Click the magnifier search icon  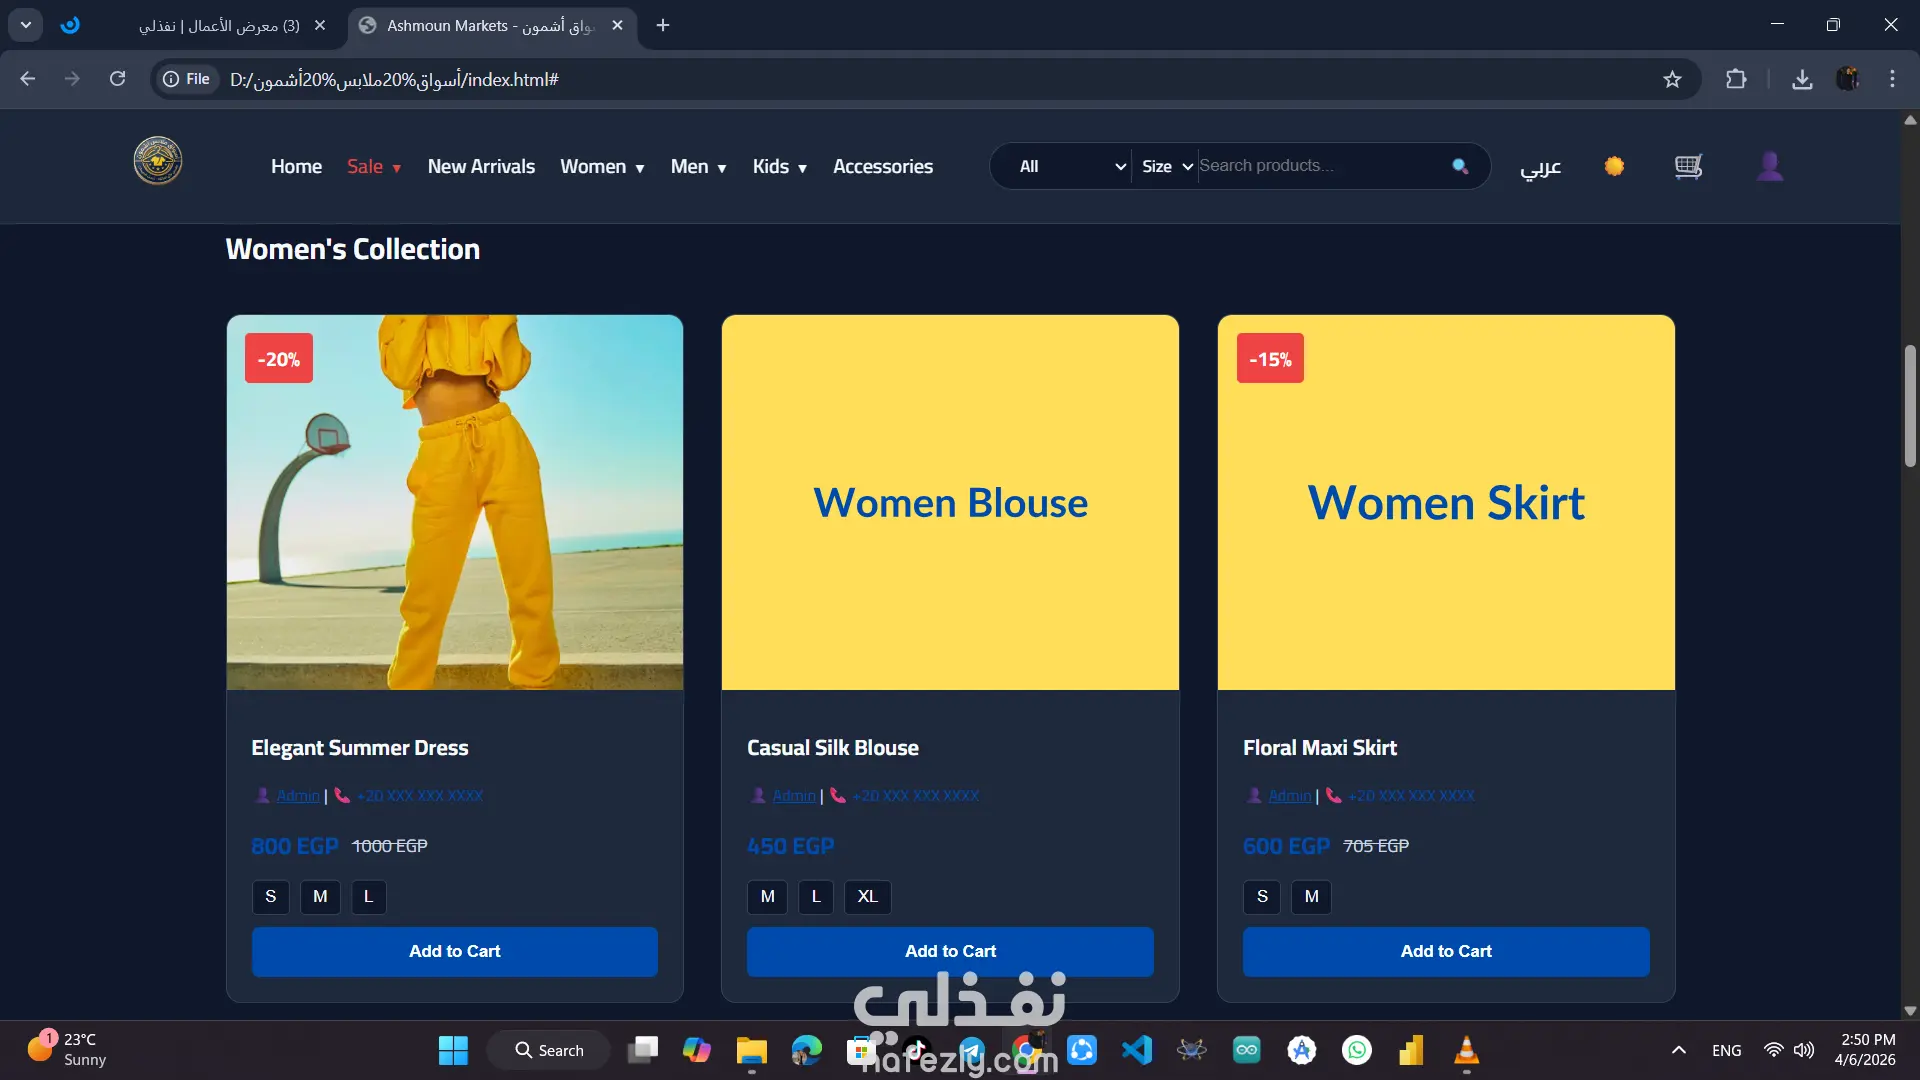pos(1460,166)
